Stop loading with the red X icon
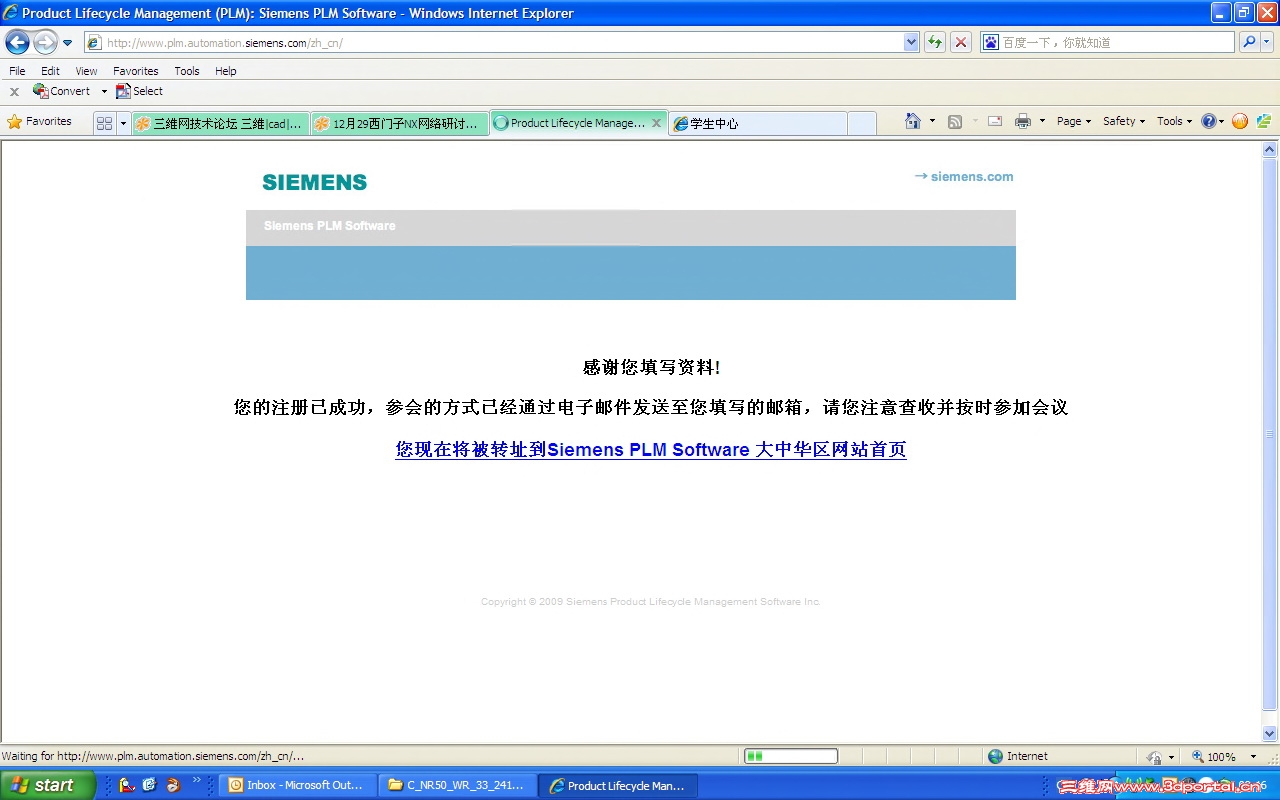The image size is (1280, 800). pos(961,42)
